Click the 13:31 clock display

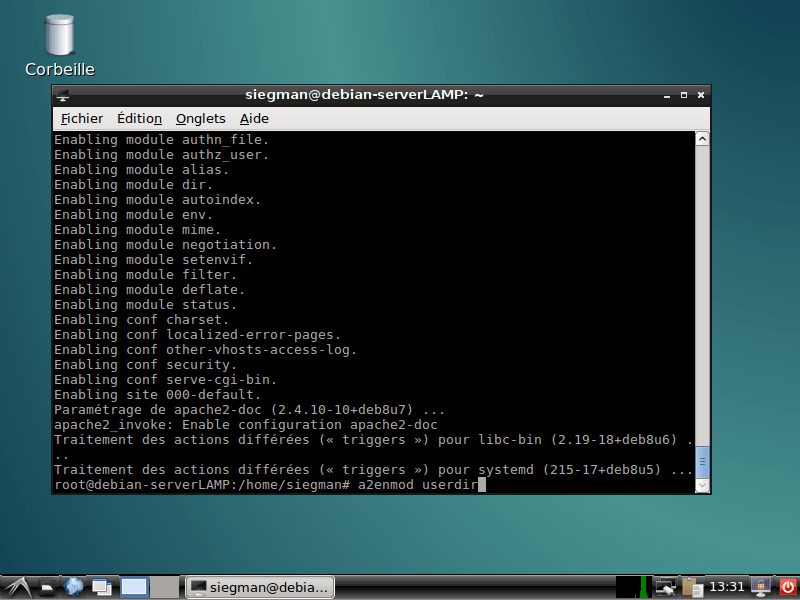point(727,586)
